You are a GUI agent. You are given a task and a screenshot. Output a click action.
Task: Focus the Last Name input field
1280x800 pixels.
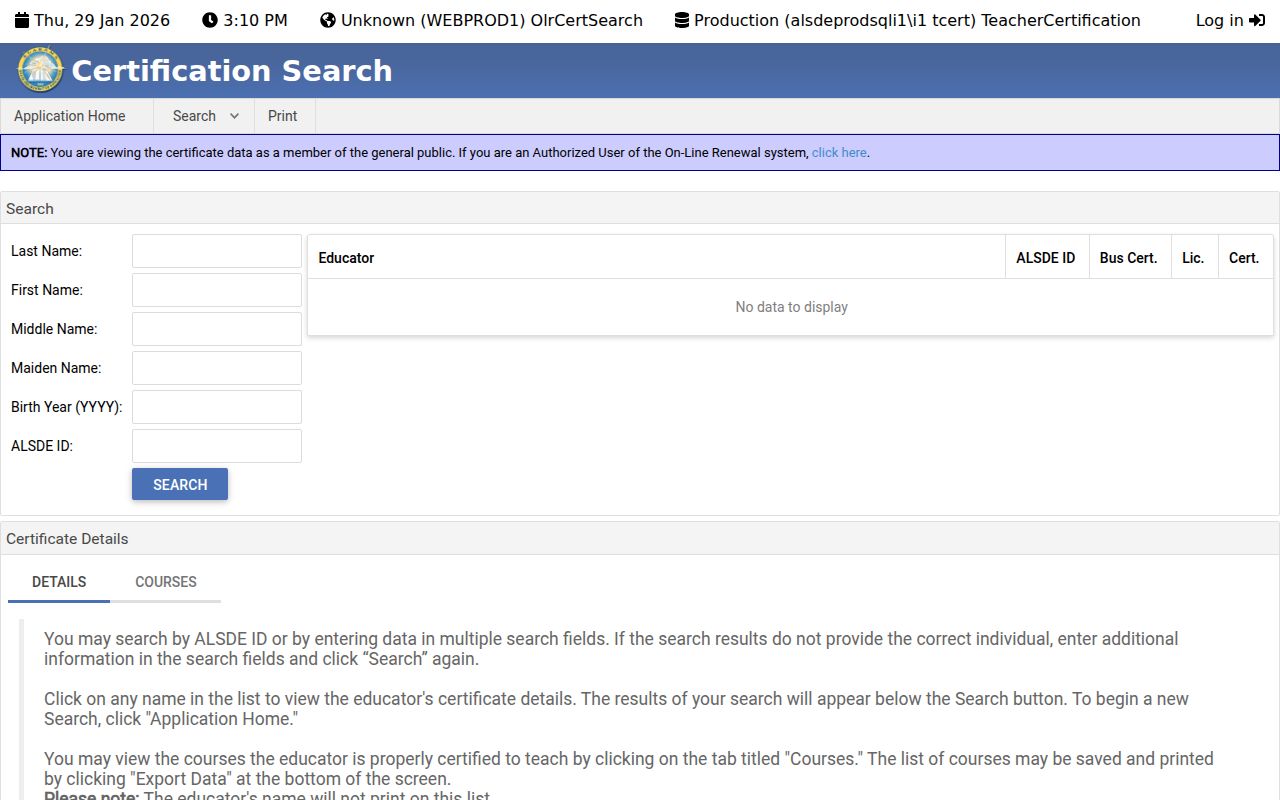(217, 251)
